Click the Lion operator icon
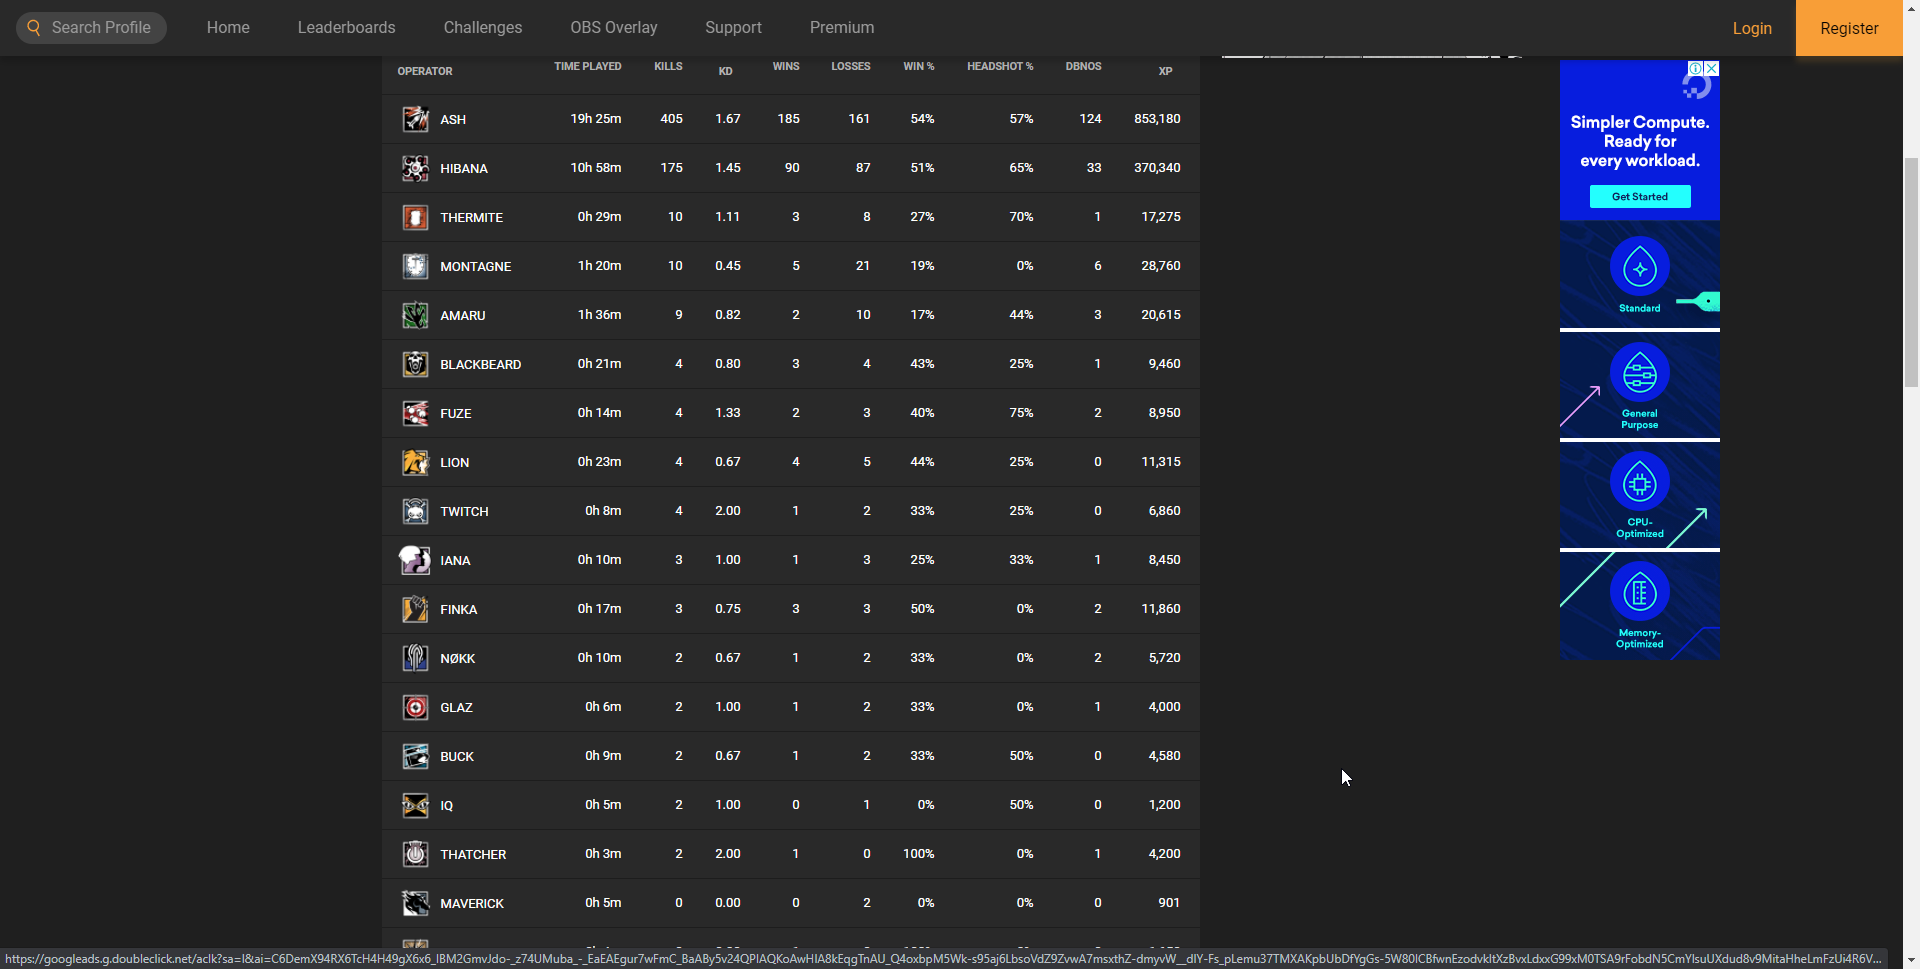 point(415,462)
